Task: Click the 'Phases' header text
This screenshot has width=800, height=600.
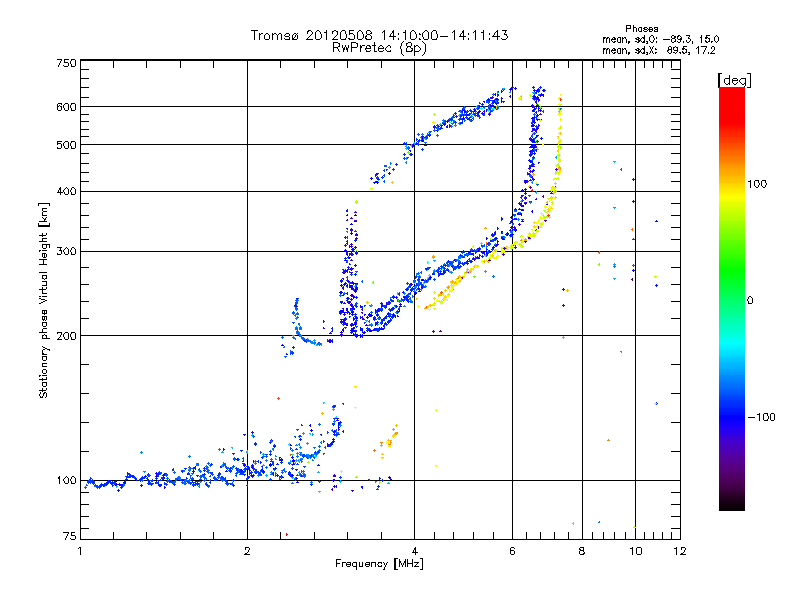Action: [x=641, y=29]
